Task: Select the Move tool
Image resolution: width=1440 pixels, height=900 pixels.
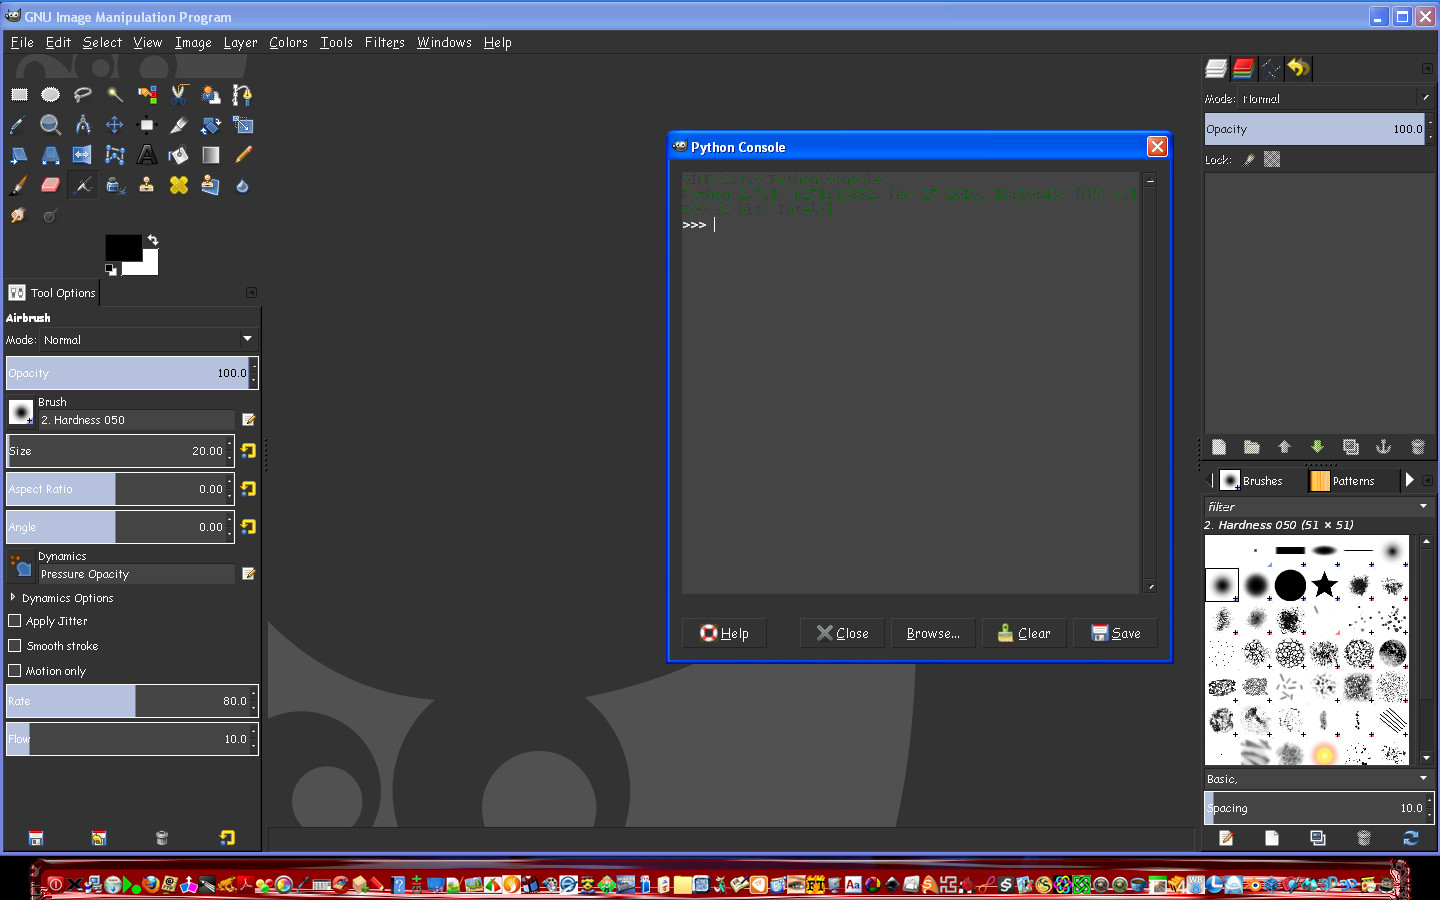Action: [115, 125]
